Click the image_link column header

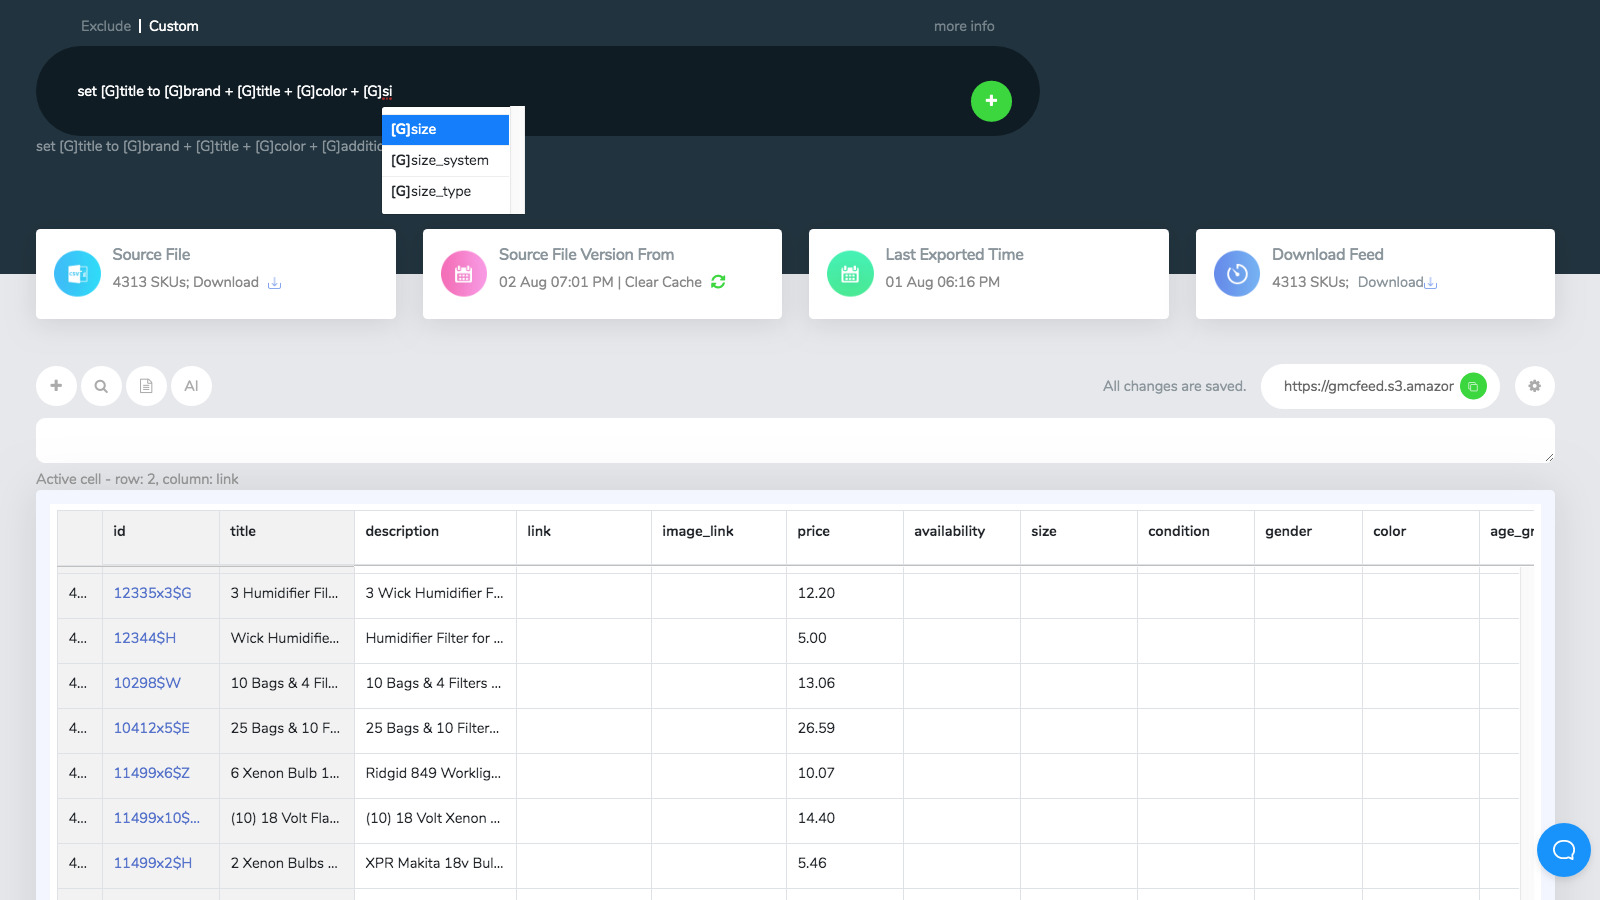point(719,538)
